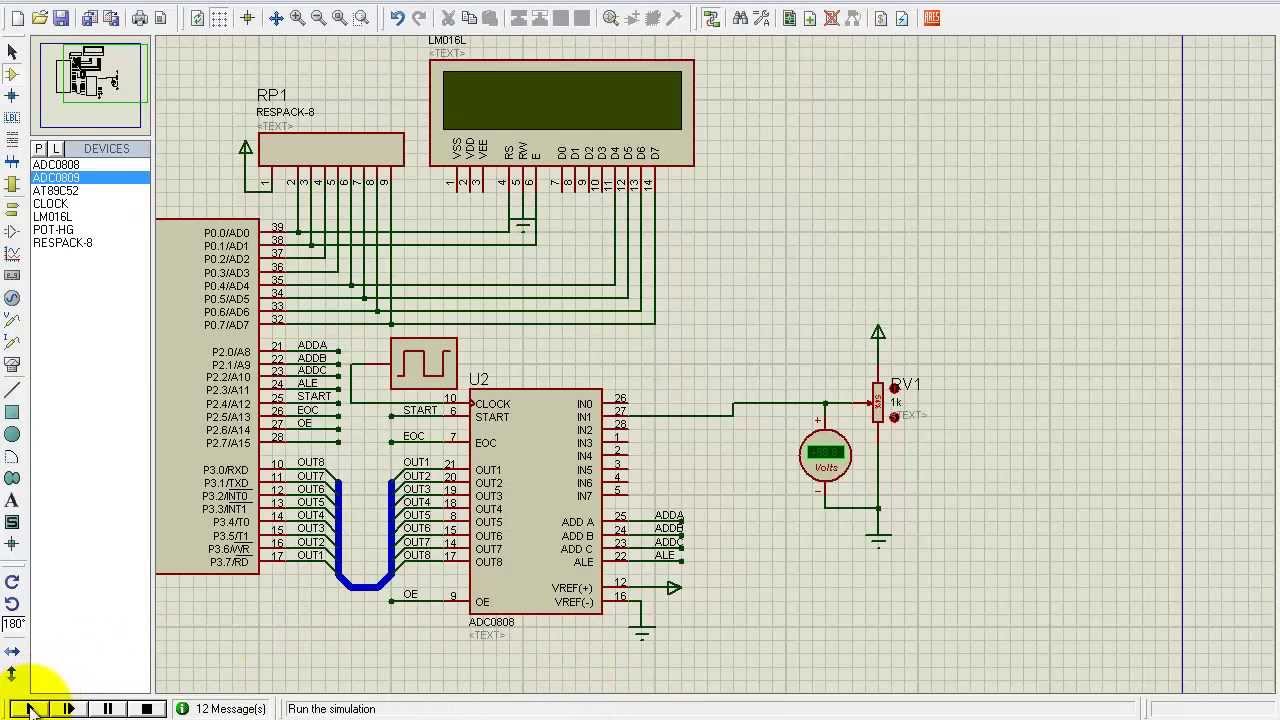Increase the RV1 potentiometer wiper
The height and width of the screenshot is (720, 1280).
[894, 389]
